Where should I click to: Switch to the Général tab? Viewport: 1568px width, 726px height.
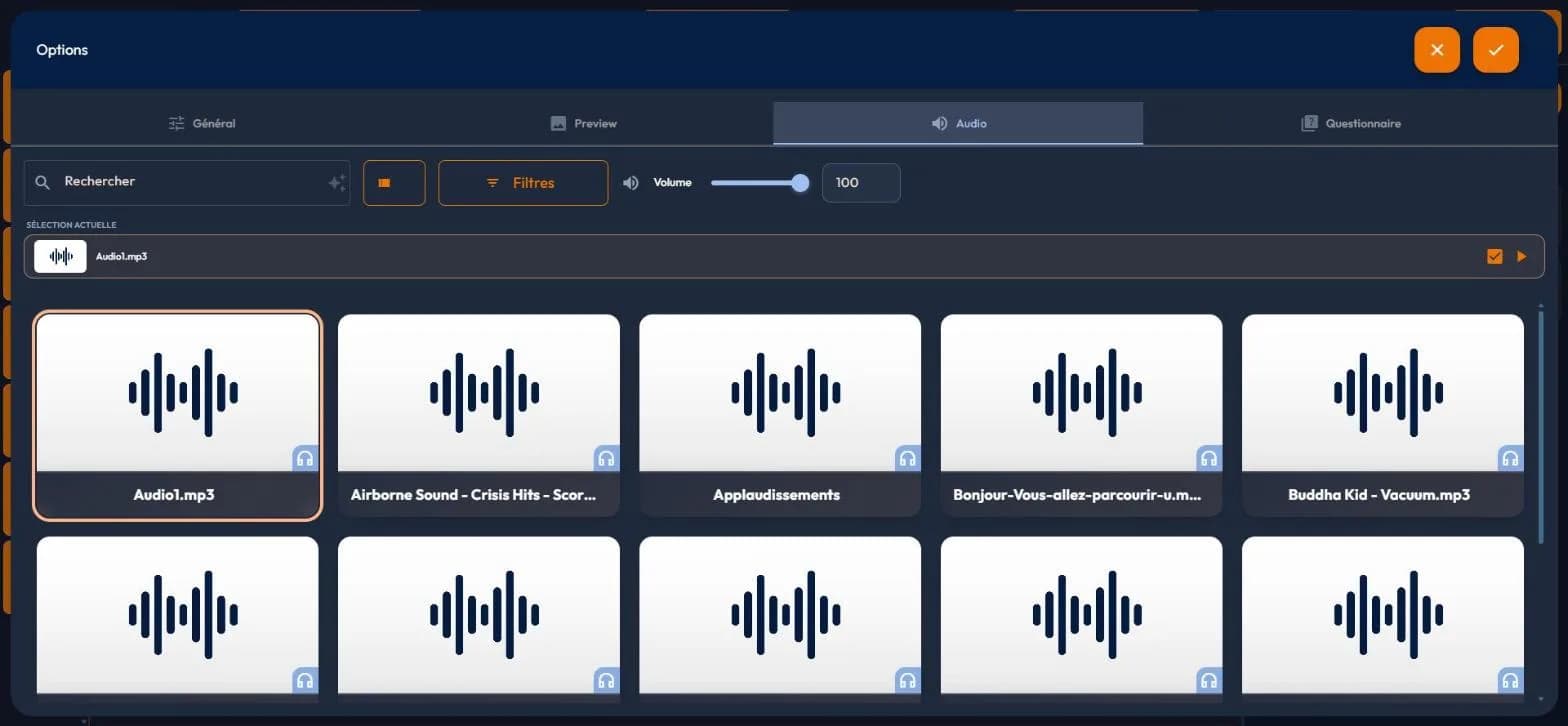click(202, 123)
